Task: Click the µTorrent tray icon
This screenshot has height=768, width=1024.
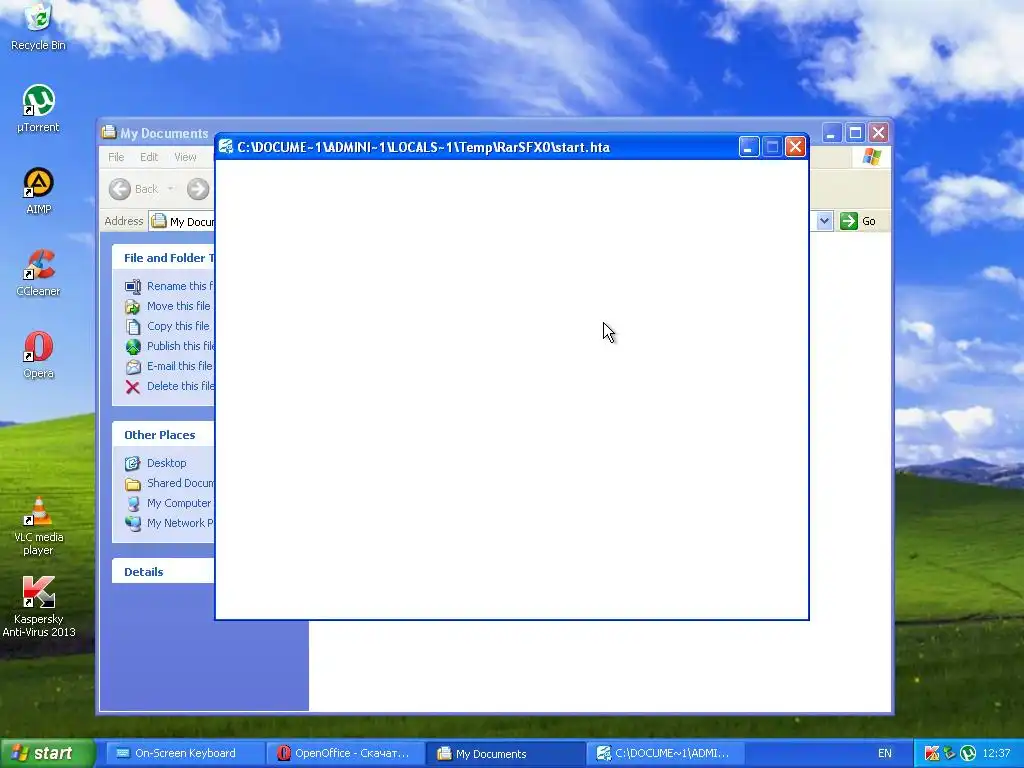Action: [x=968, y=753]
